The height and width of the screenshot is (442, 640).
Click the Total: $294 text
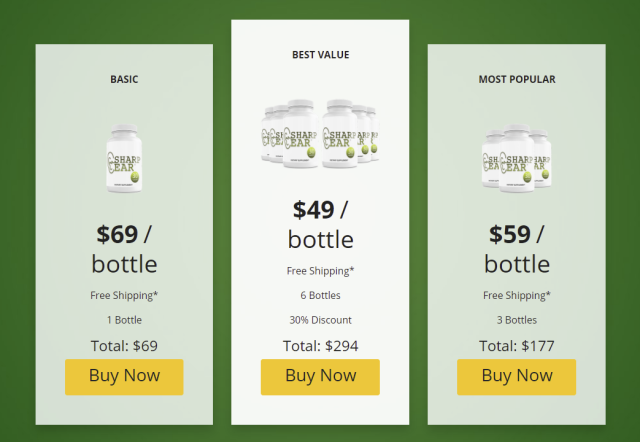click(x=320, y=346)
